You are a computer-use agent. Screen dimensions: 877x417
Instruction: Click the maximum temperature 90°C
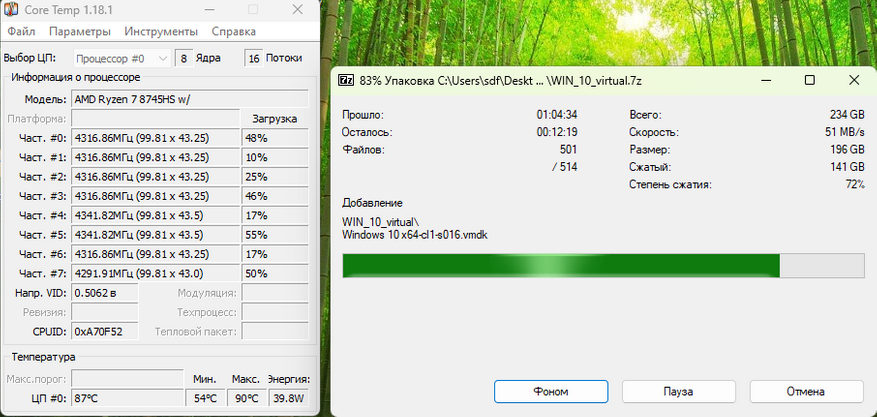coord(247,399)
